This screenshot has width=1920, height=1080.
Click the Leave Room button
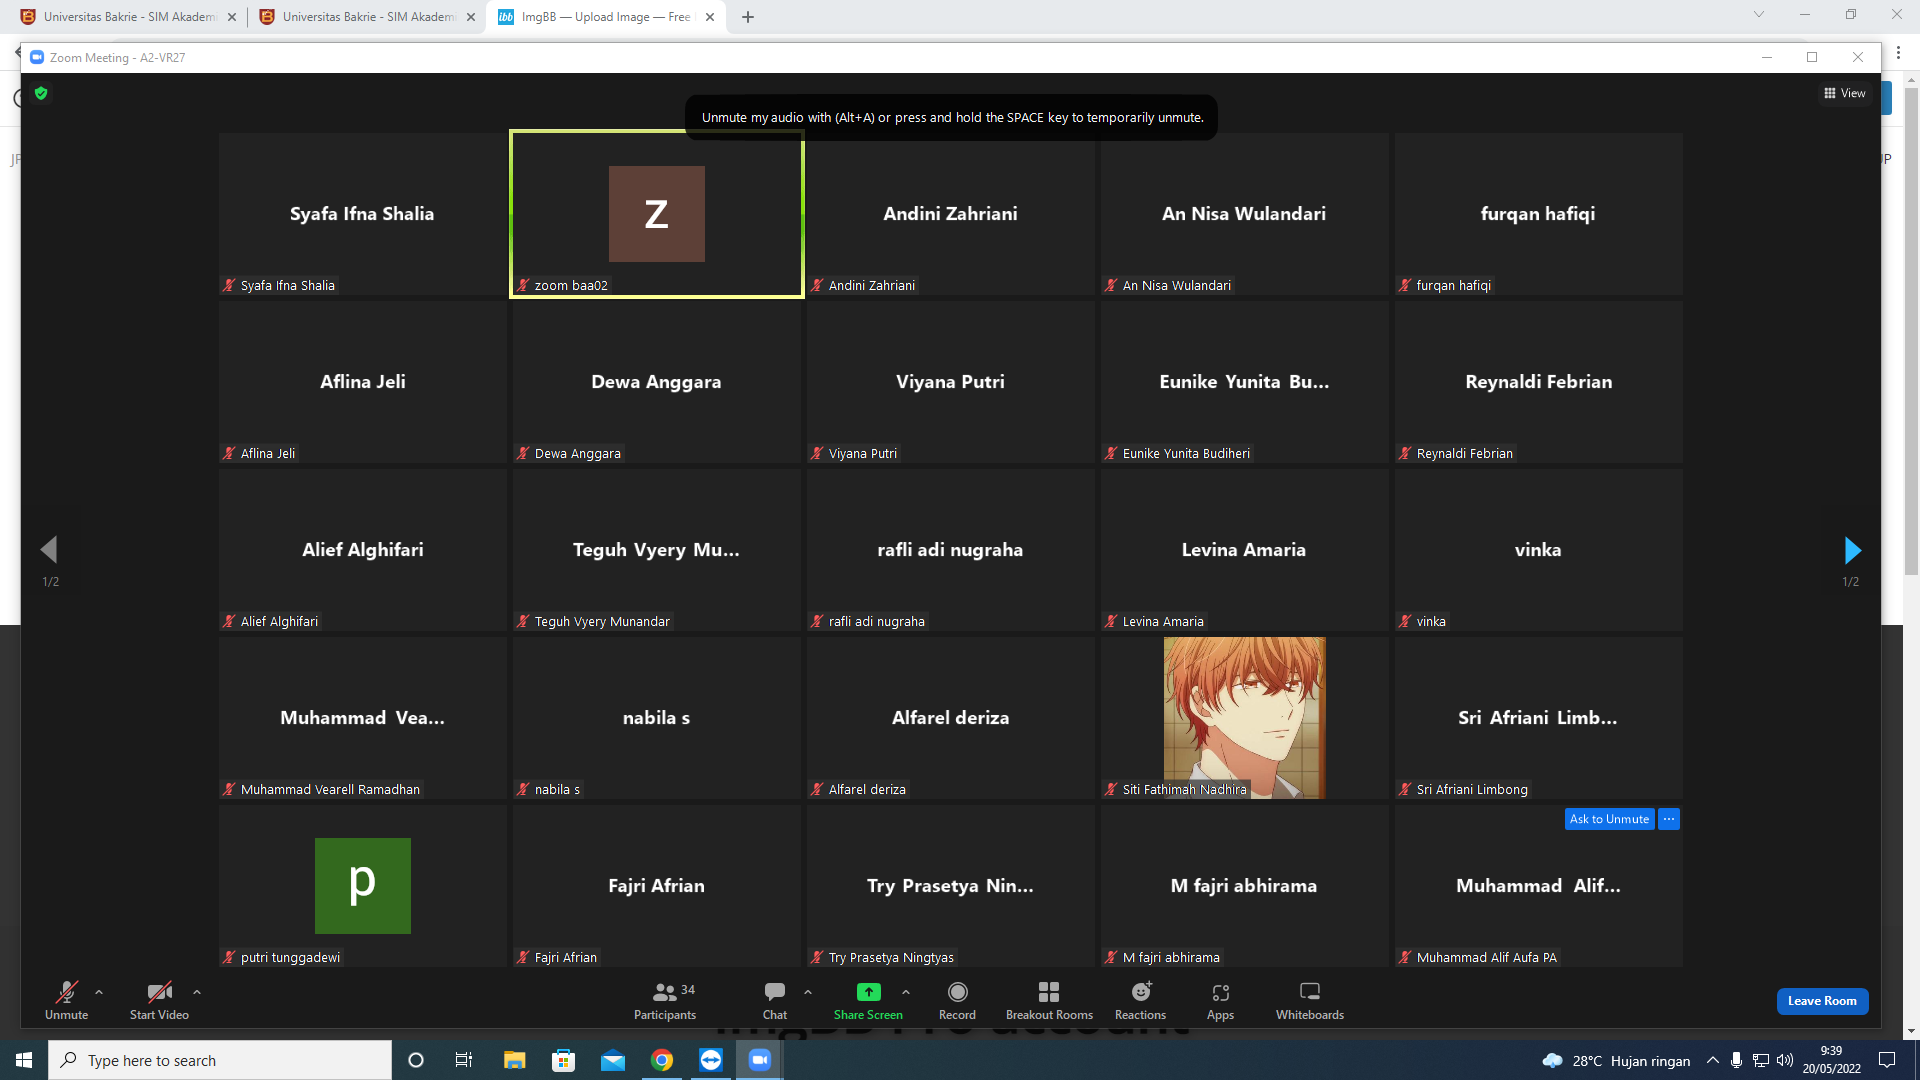point(1822,1001)
